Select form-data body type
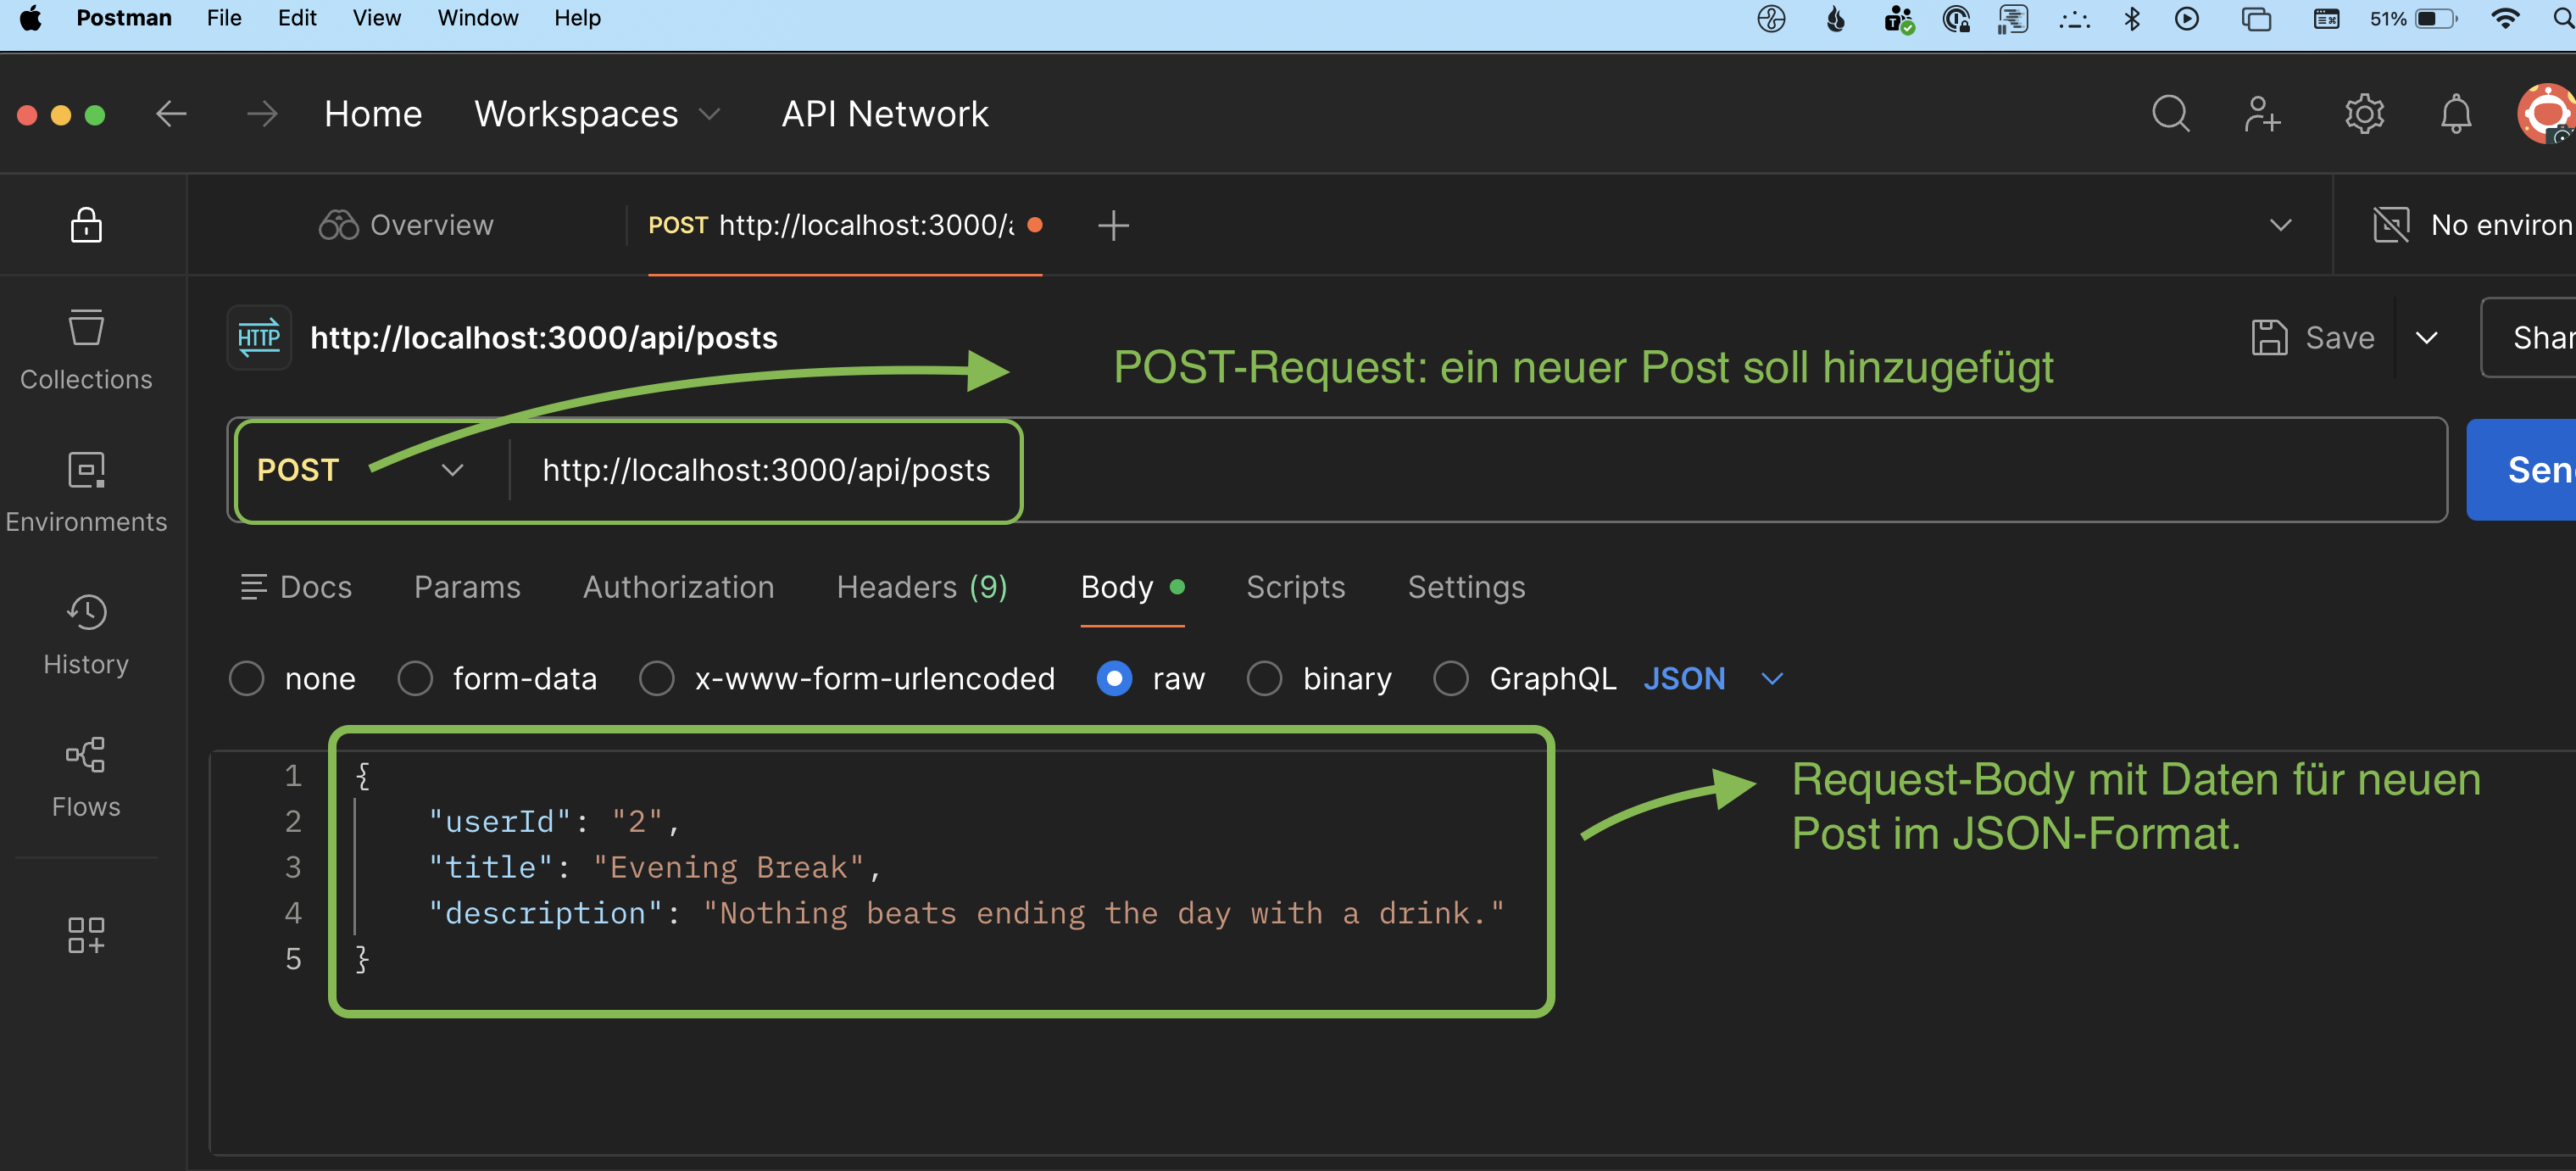 (x=415, y=678)
